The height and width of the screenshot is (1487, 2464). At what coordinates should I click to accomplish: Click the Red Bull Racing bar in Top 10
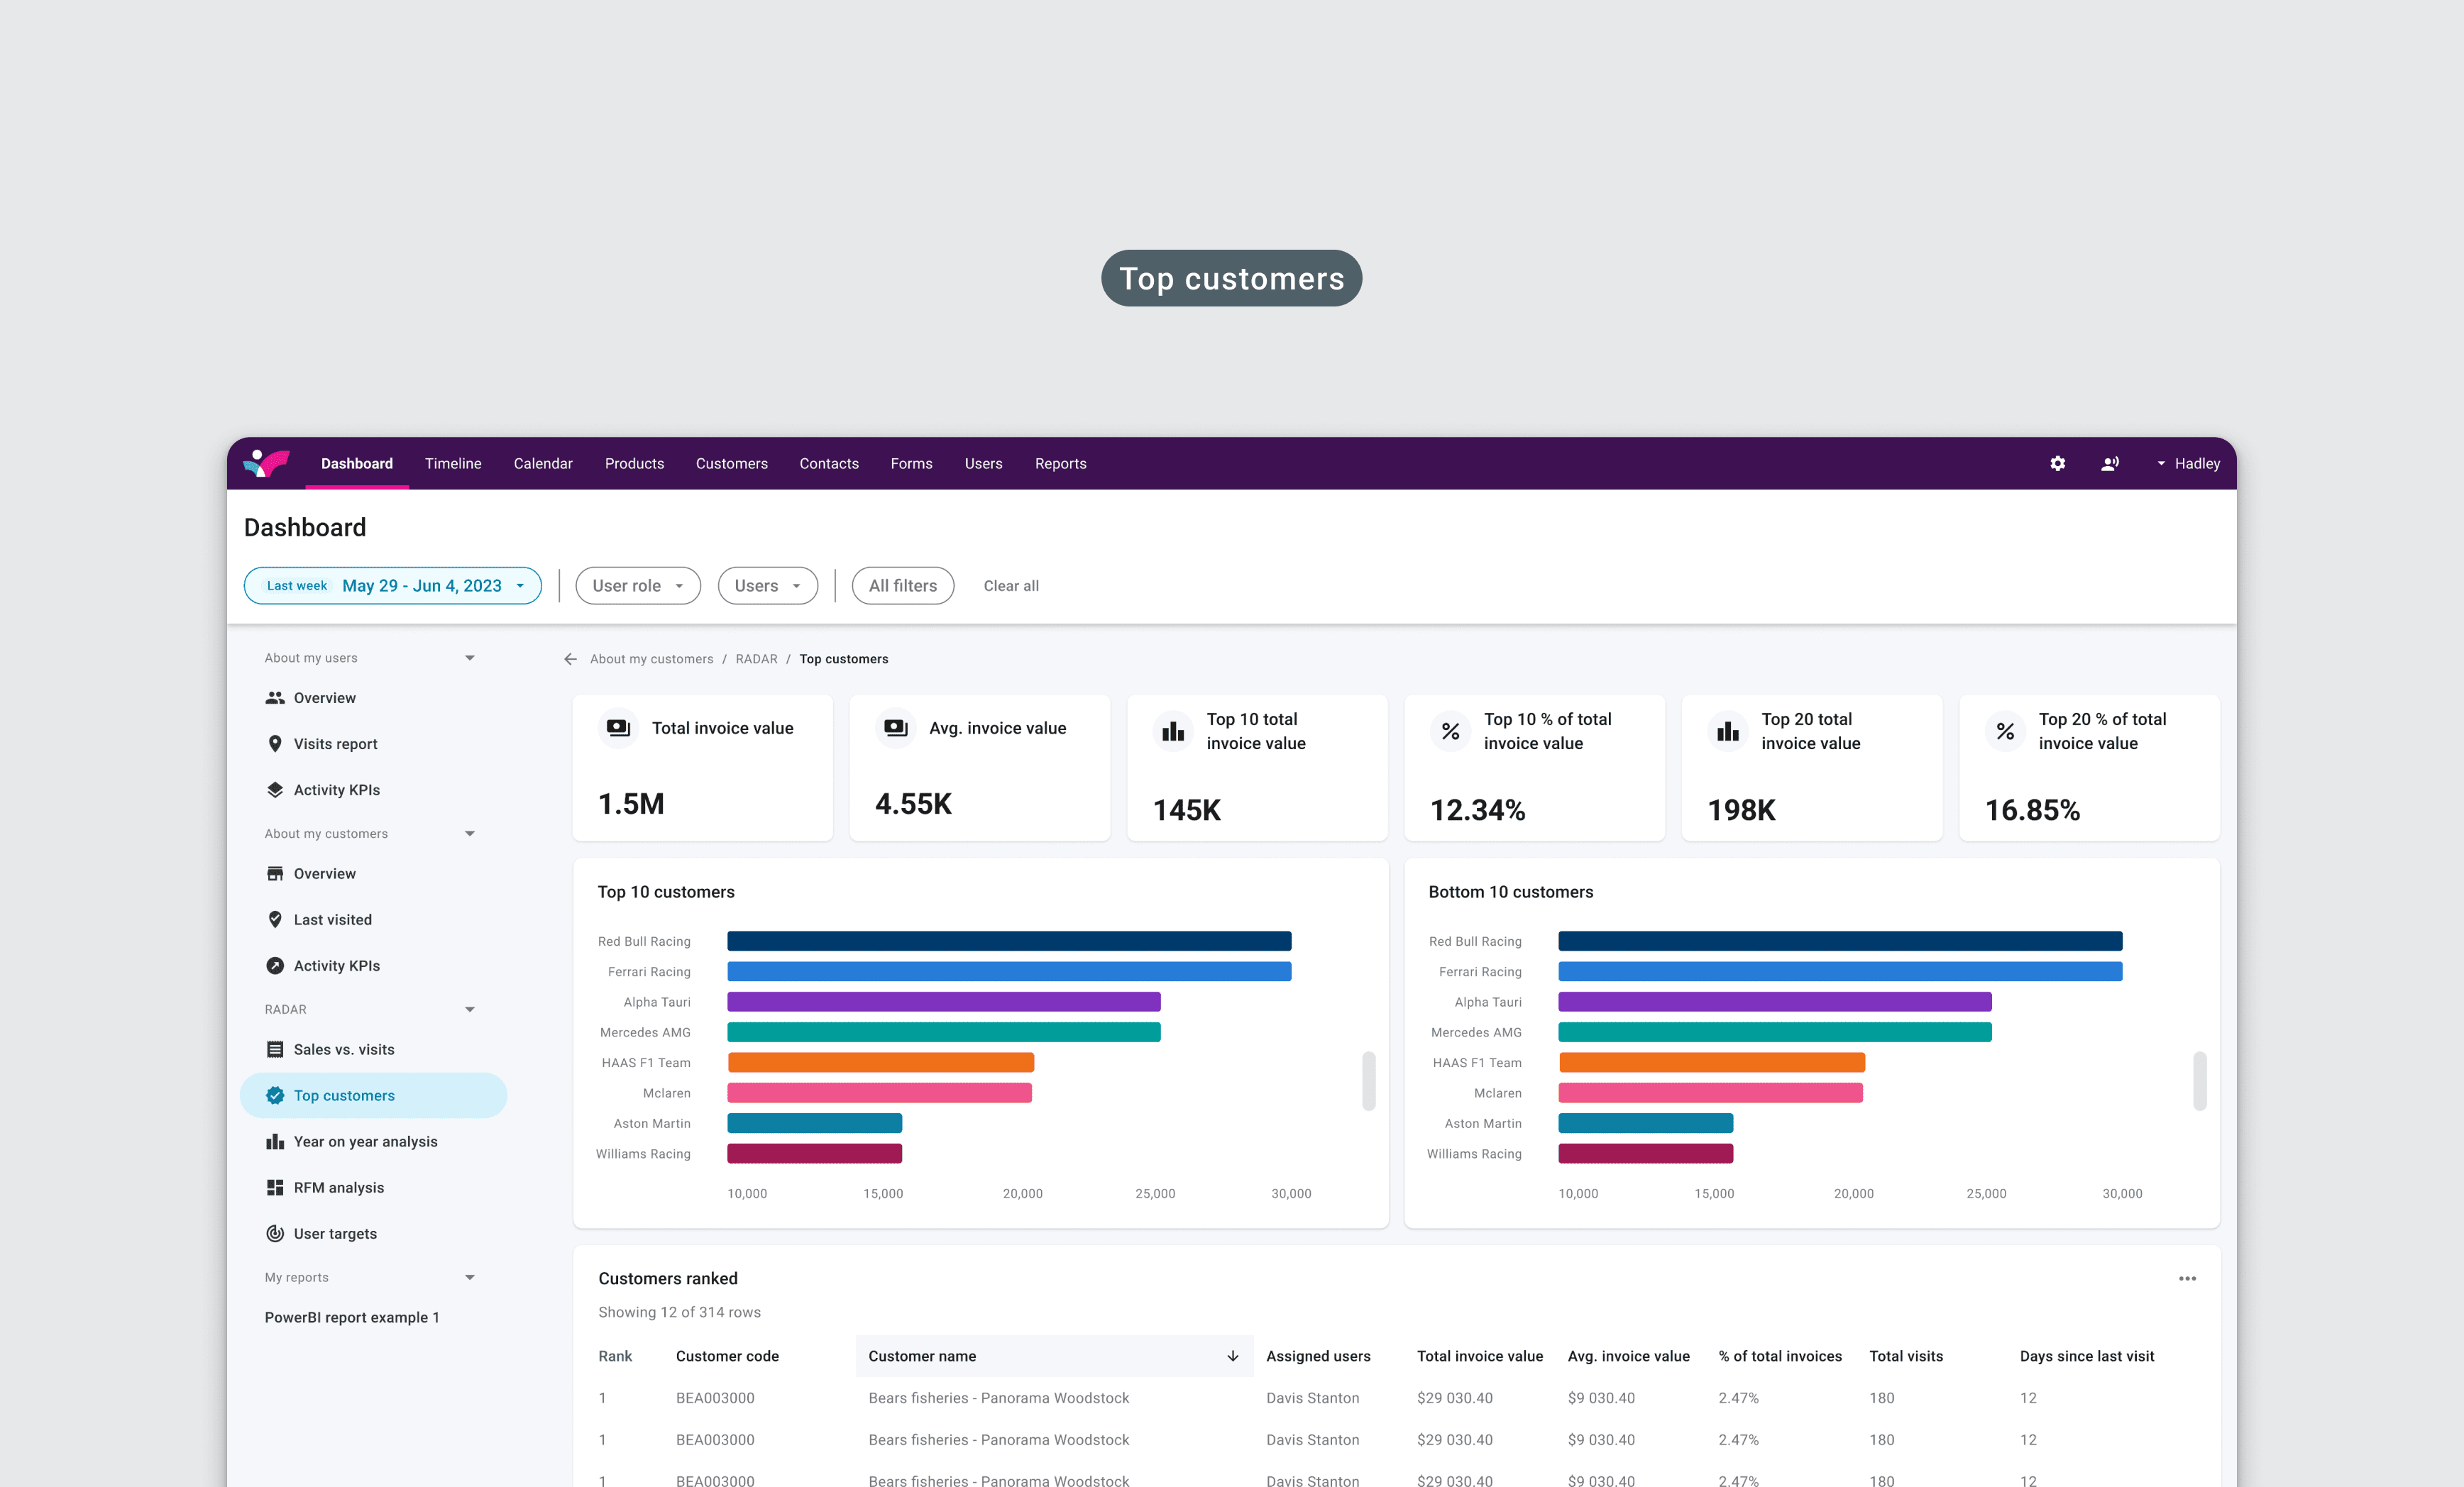pos(1009,941)
